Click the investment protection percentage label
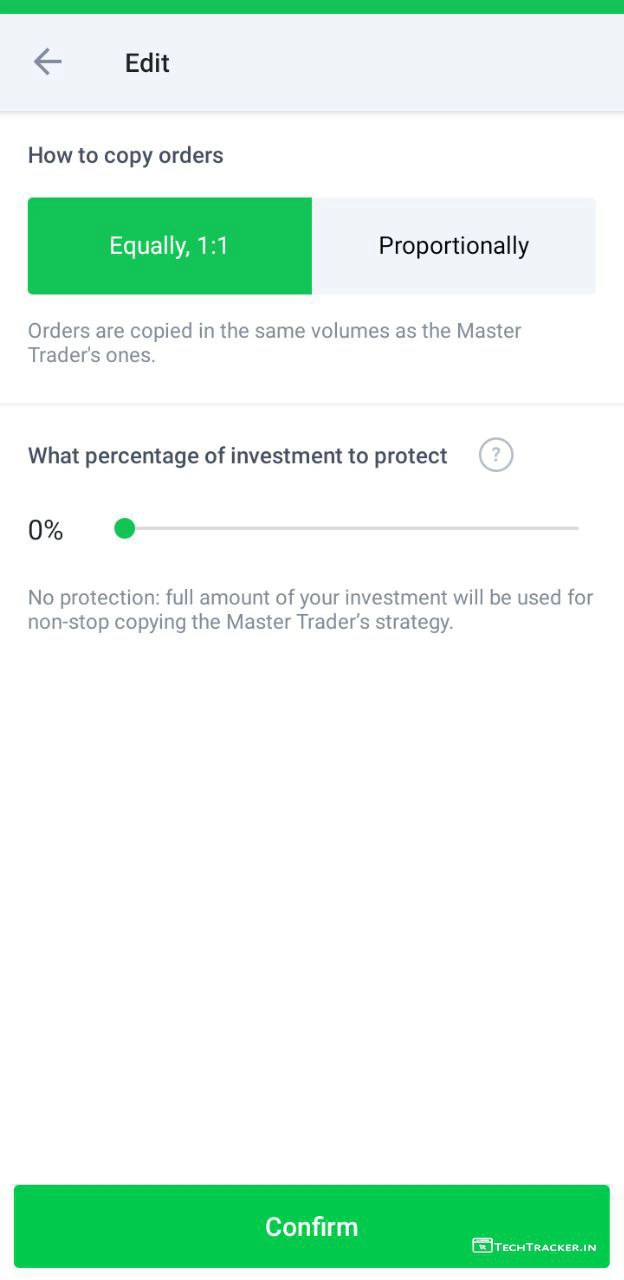 coord(238,456)
